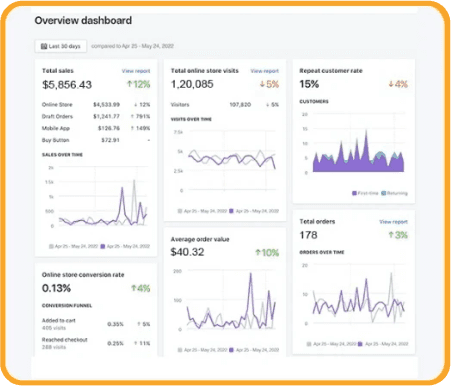Click the First-time purple legend swatch
Image resolution: width=451 pixels, height=386 pixels.
[354, 193]
